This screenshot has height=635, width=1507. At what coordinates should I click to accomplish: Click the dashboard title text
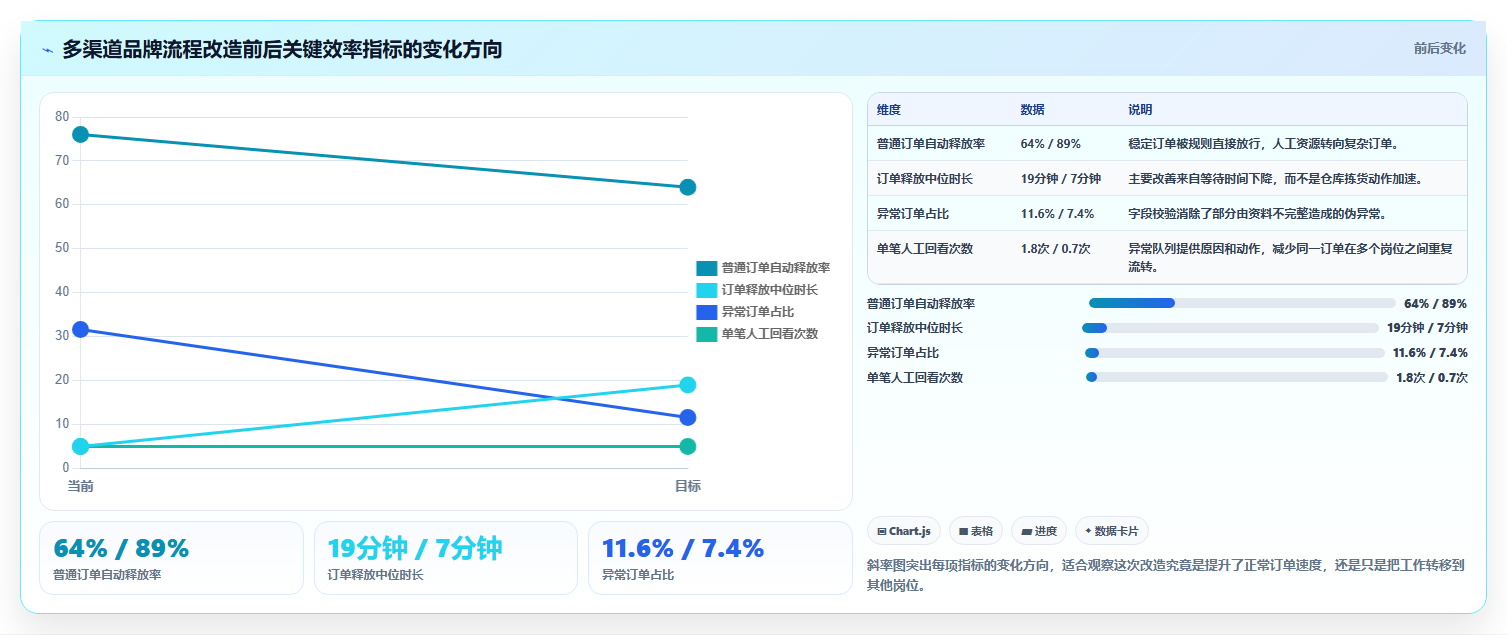(282, 49)
